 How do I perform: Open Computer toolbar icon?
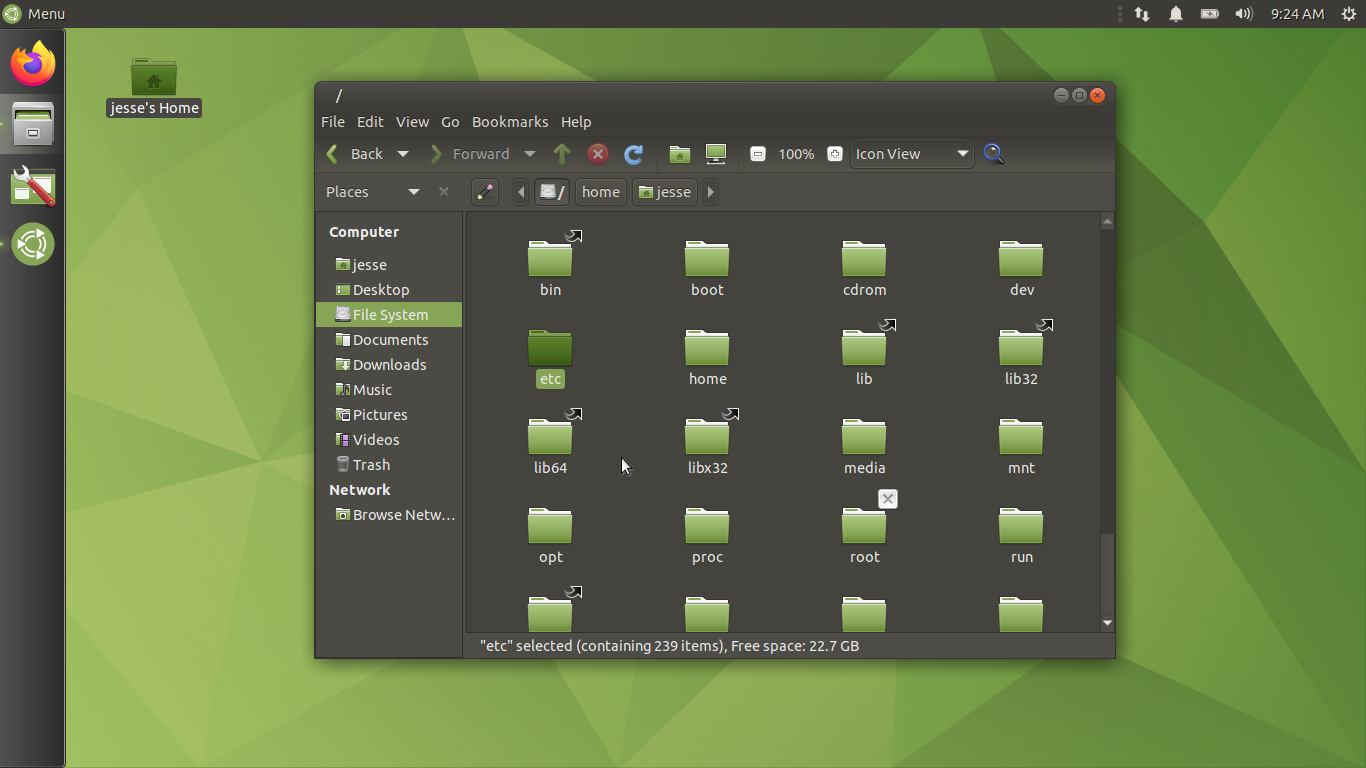click(716, 154)
